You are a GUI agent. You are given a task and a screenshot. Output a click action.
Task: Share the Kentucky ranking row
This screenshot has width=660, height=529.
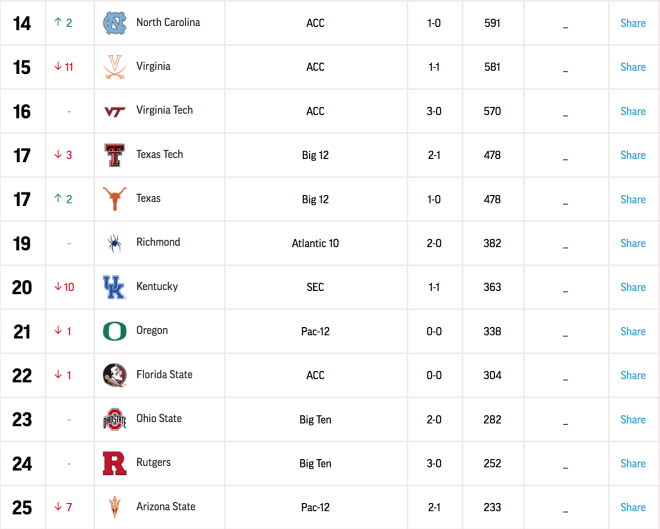click(633, 287)
